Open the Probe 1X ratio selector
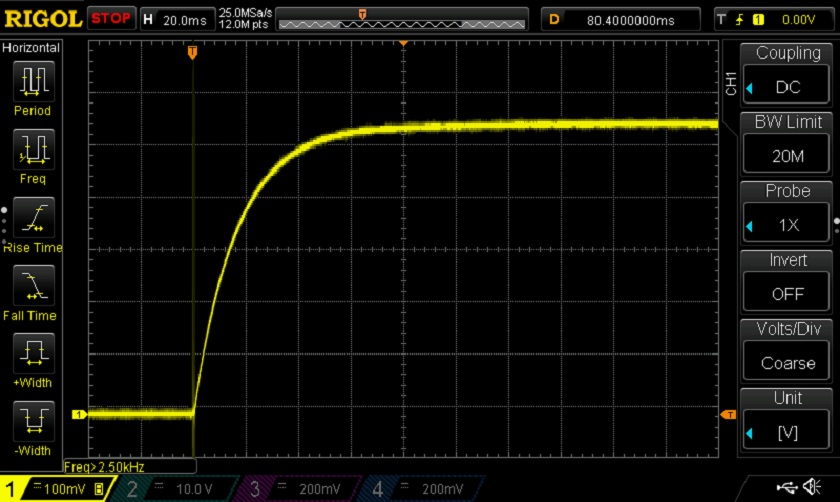Image resolution: width=840 pixels, height=502 pixels. tap(787, 225)
